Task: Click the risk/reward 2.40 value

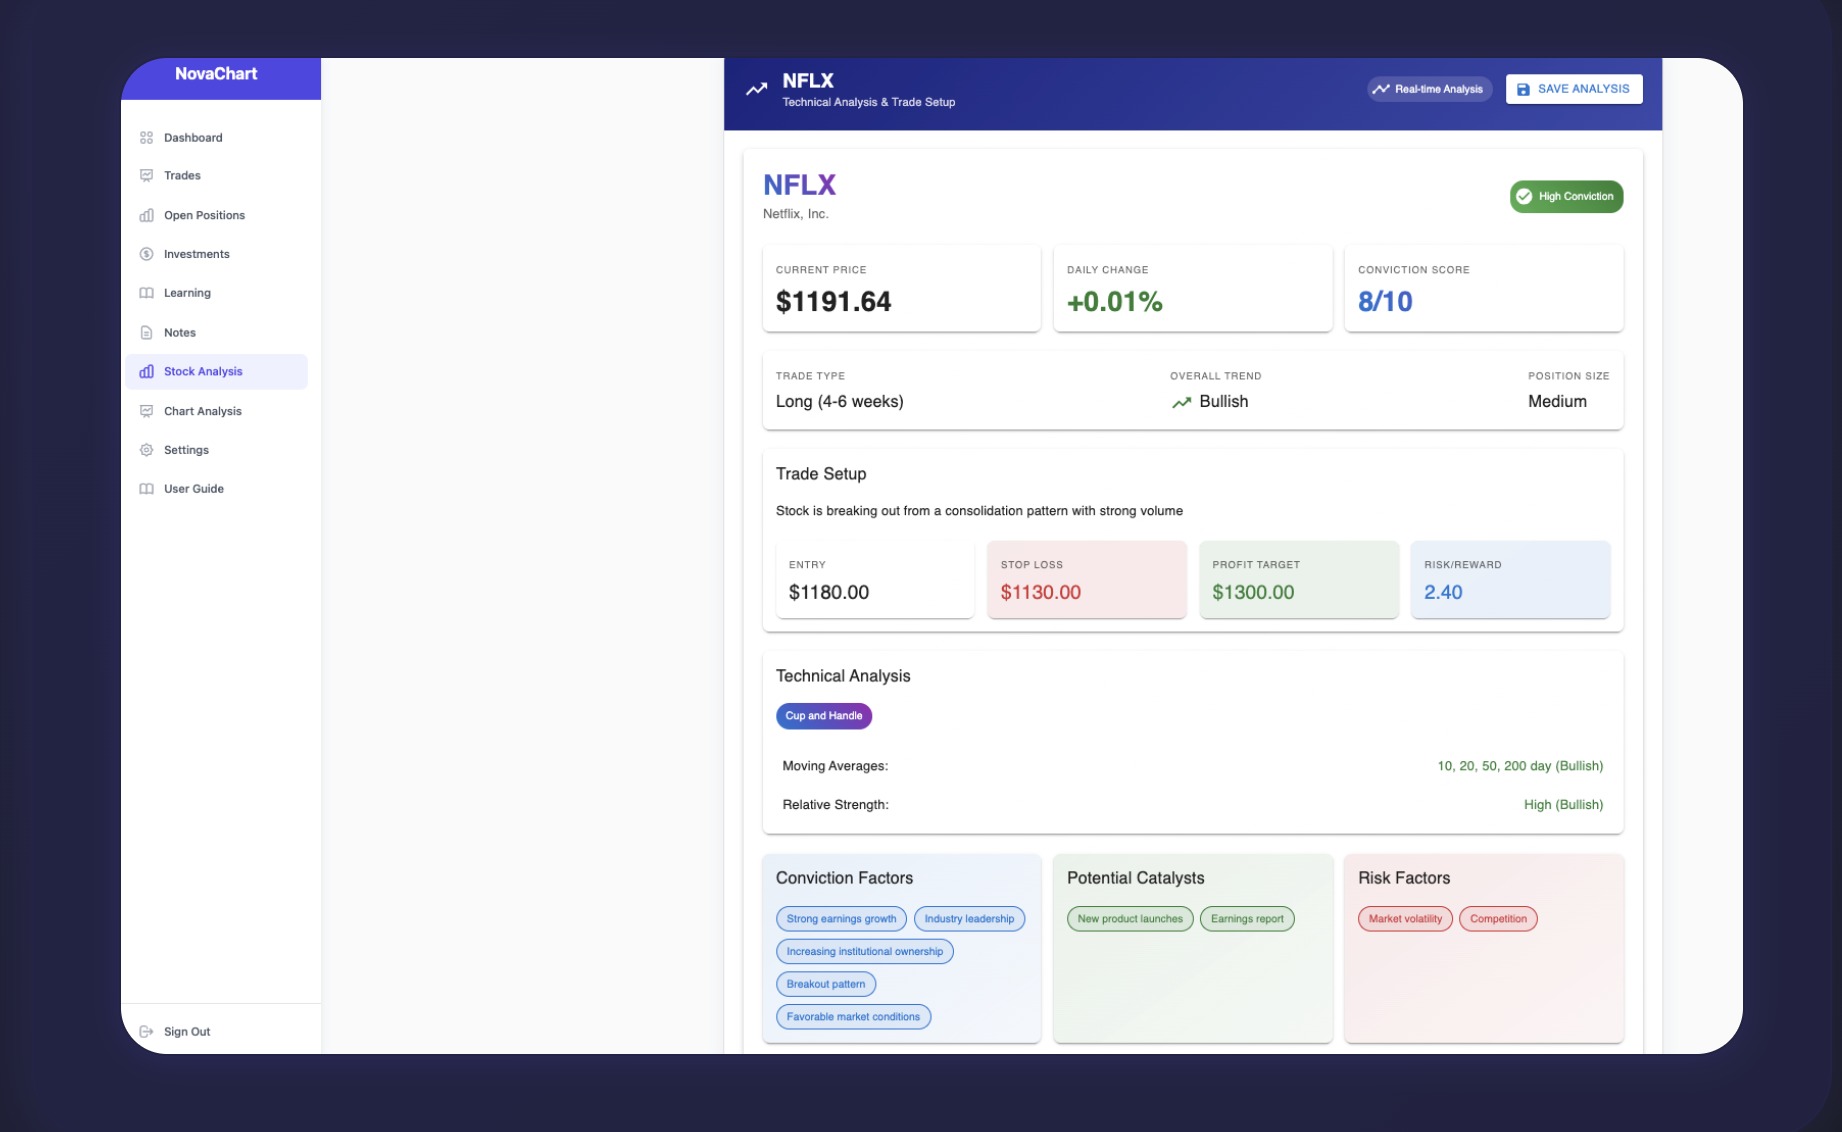Action: pyautogui.click(x=1443, y=593)
